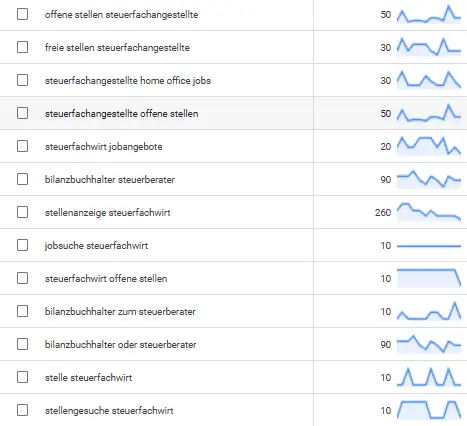Enable checkbox for steuerfachangestellte offene stellen
The width and height of the screenshot is (467, 426).
tap(22, 113)
